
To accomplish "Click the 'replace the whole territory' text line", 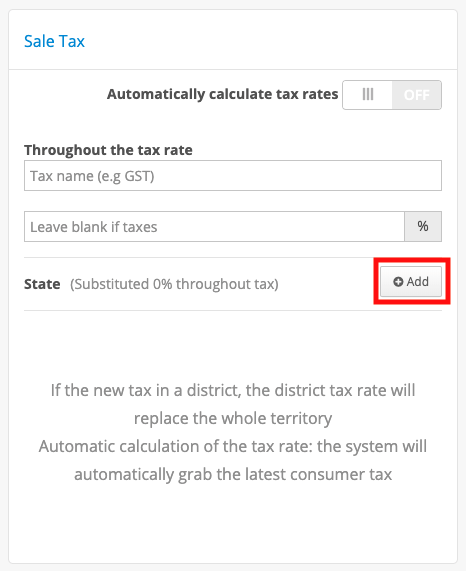I will click(233, 418).
